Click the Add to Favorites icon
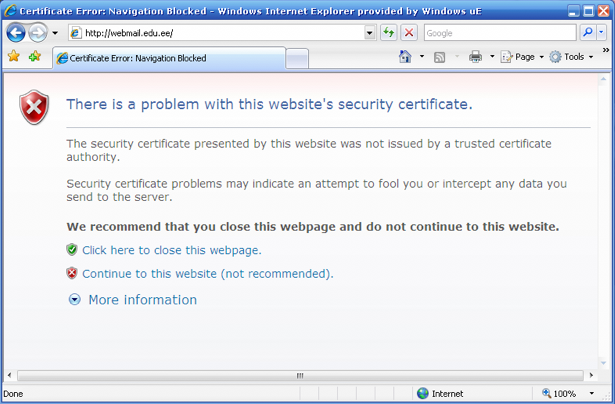 (35, 56)
